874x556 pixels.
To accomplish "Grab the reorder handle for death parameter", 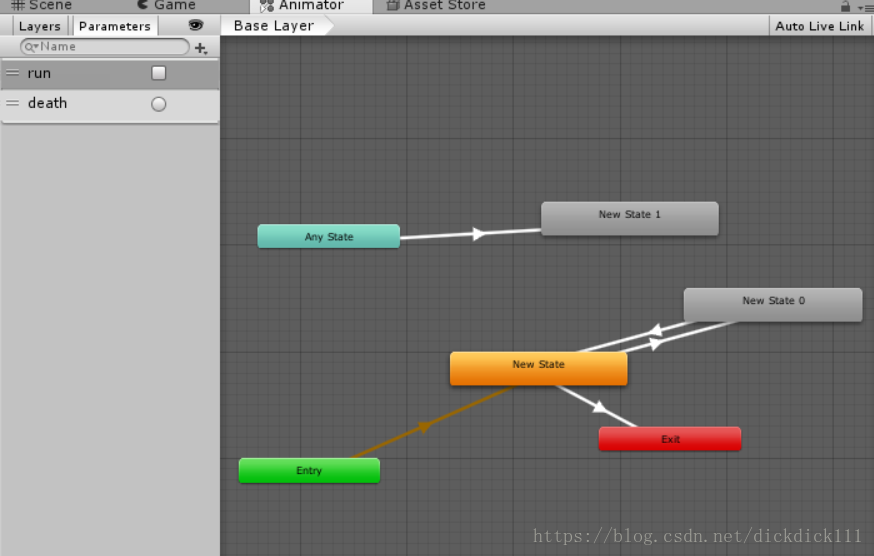I will tap(12, 103).
